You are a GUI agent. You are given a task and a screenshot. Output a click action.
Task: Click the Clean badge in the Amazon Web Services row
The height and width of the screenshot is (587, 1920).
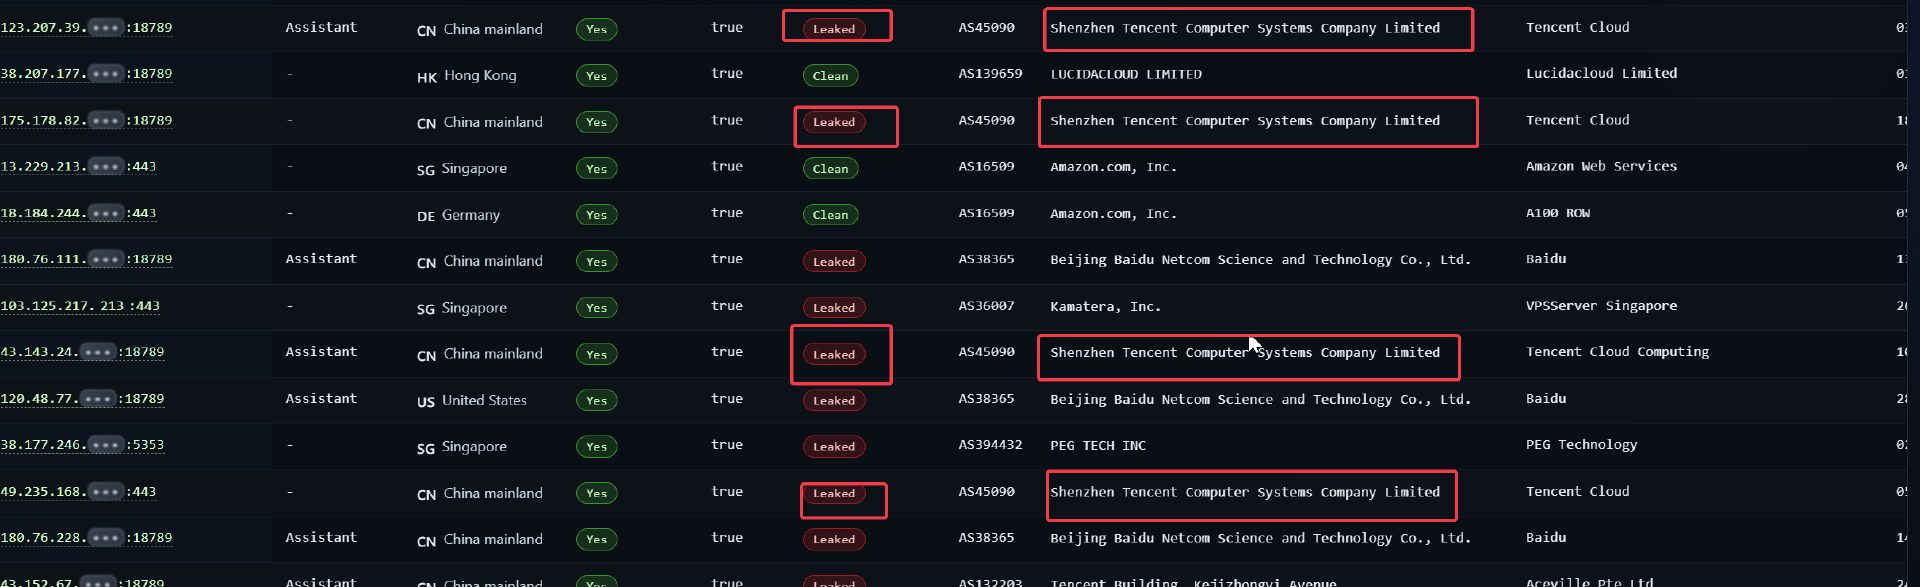pyautogui.click(x=830, y=169)
